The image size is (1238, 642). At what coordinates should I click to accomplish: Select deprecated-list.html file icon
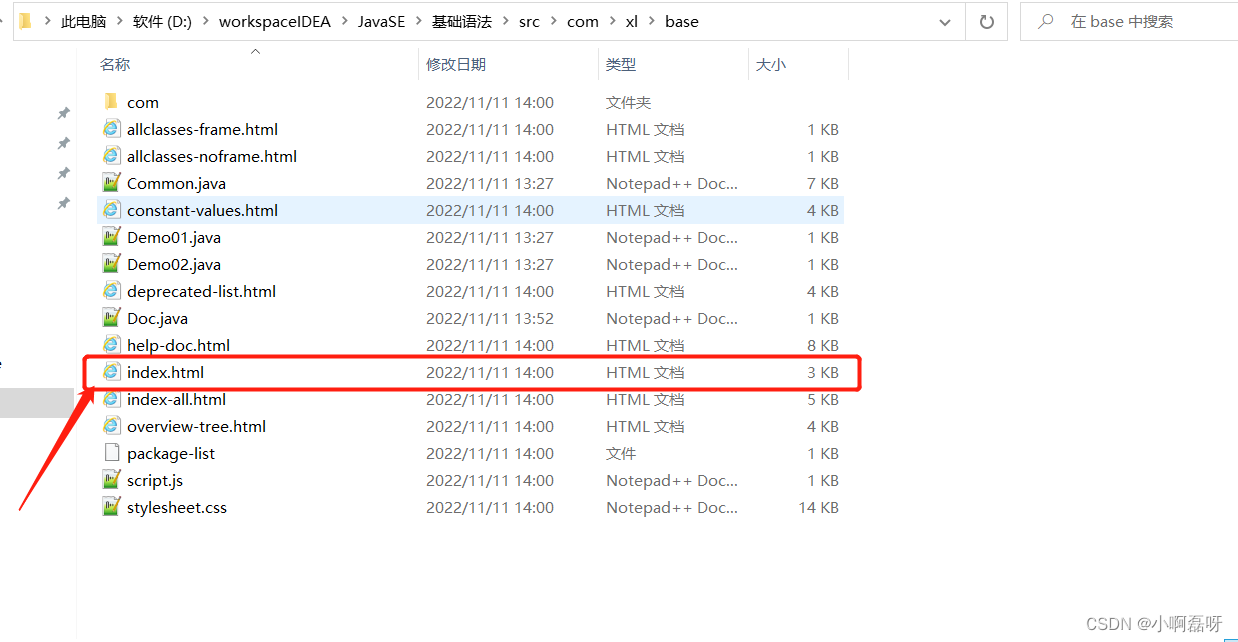click(111, 291)
